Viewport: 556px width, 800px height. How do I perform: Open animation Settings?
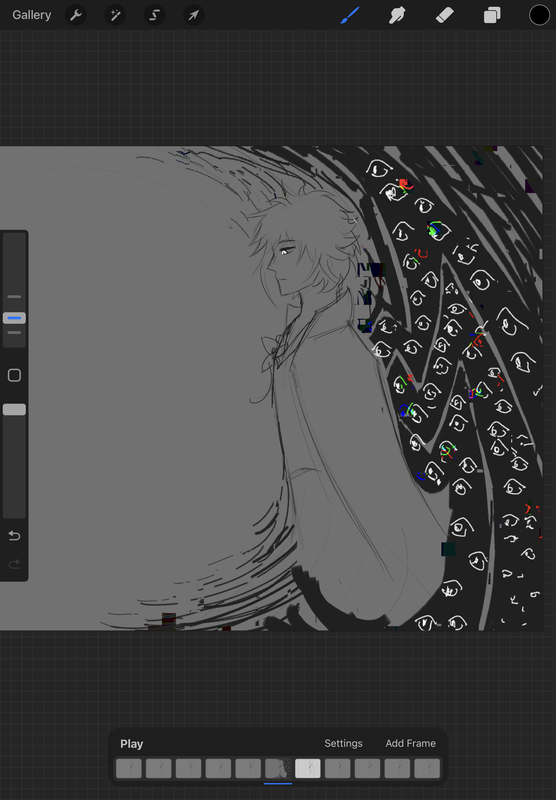[343, 743]
